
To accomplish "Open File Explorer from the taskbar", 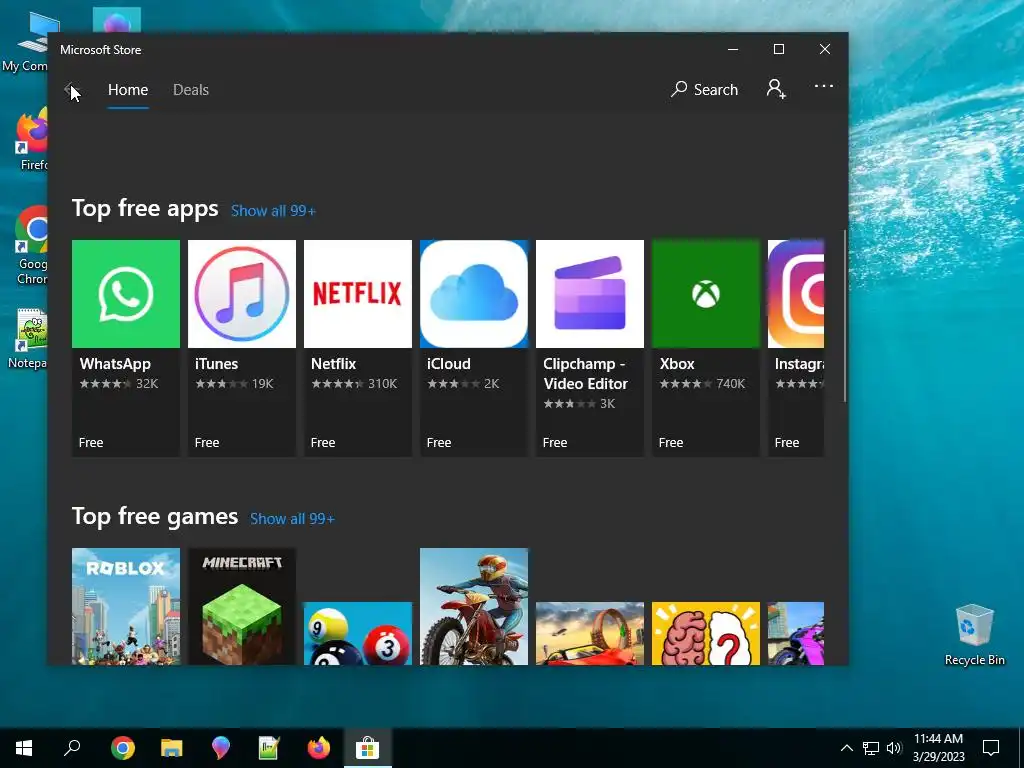I will tap(172, 748).
